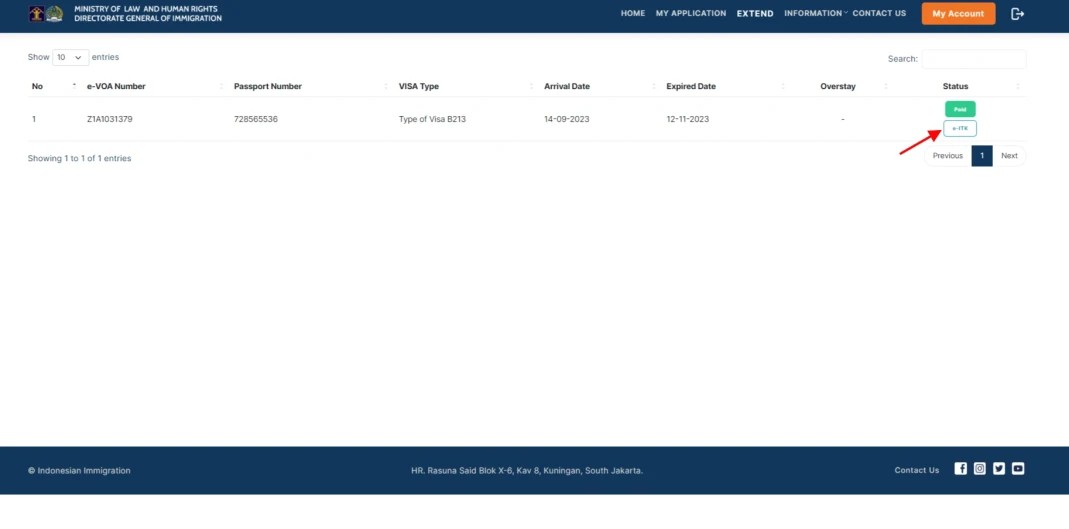Expand the INFORMATION menu
The height and width of the screenshot is (529, 1069).
tap(815, 13)
